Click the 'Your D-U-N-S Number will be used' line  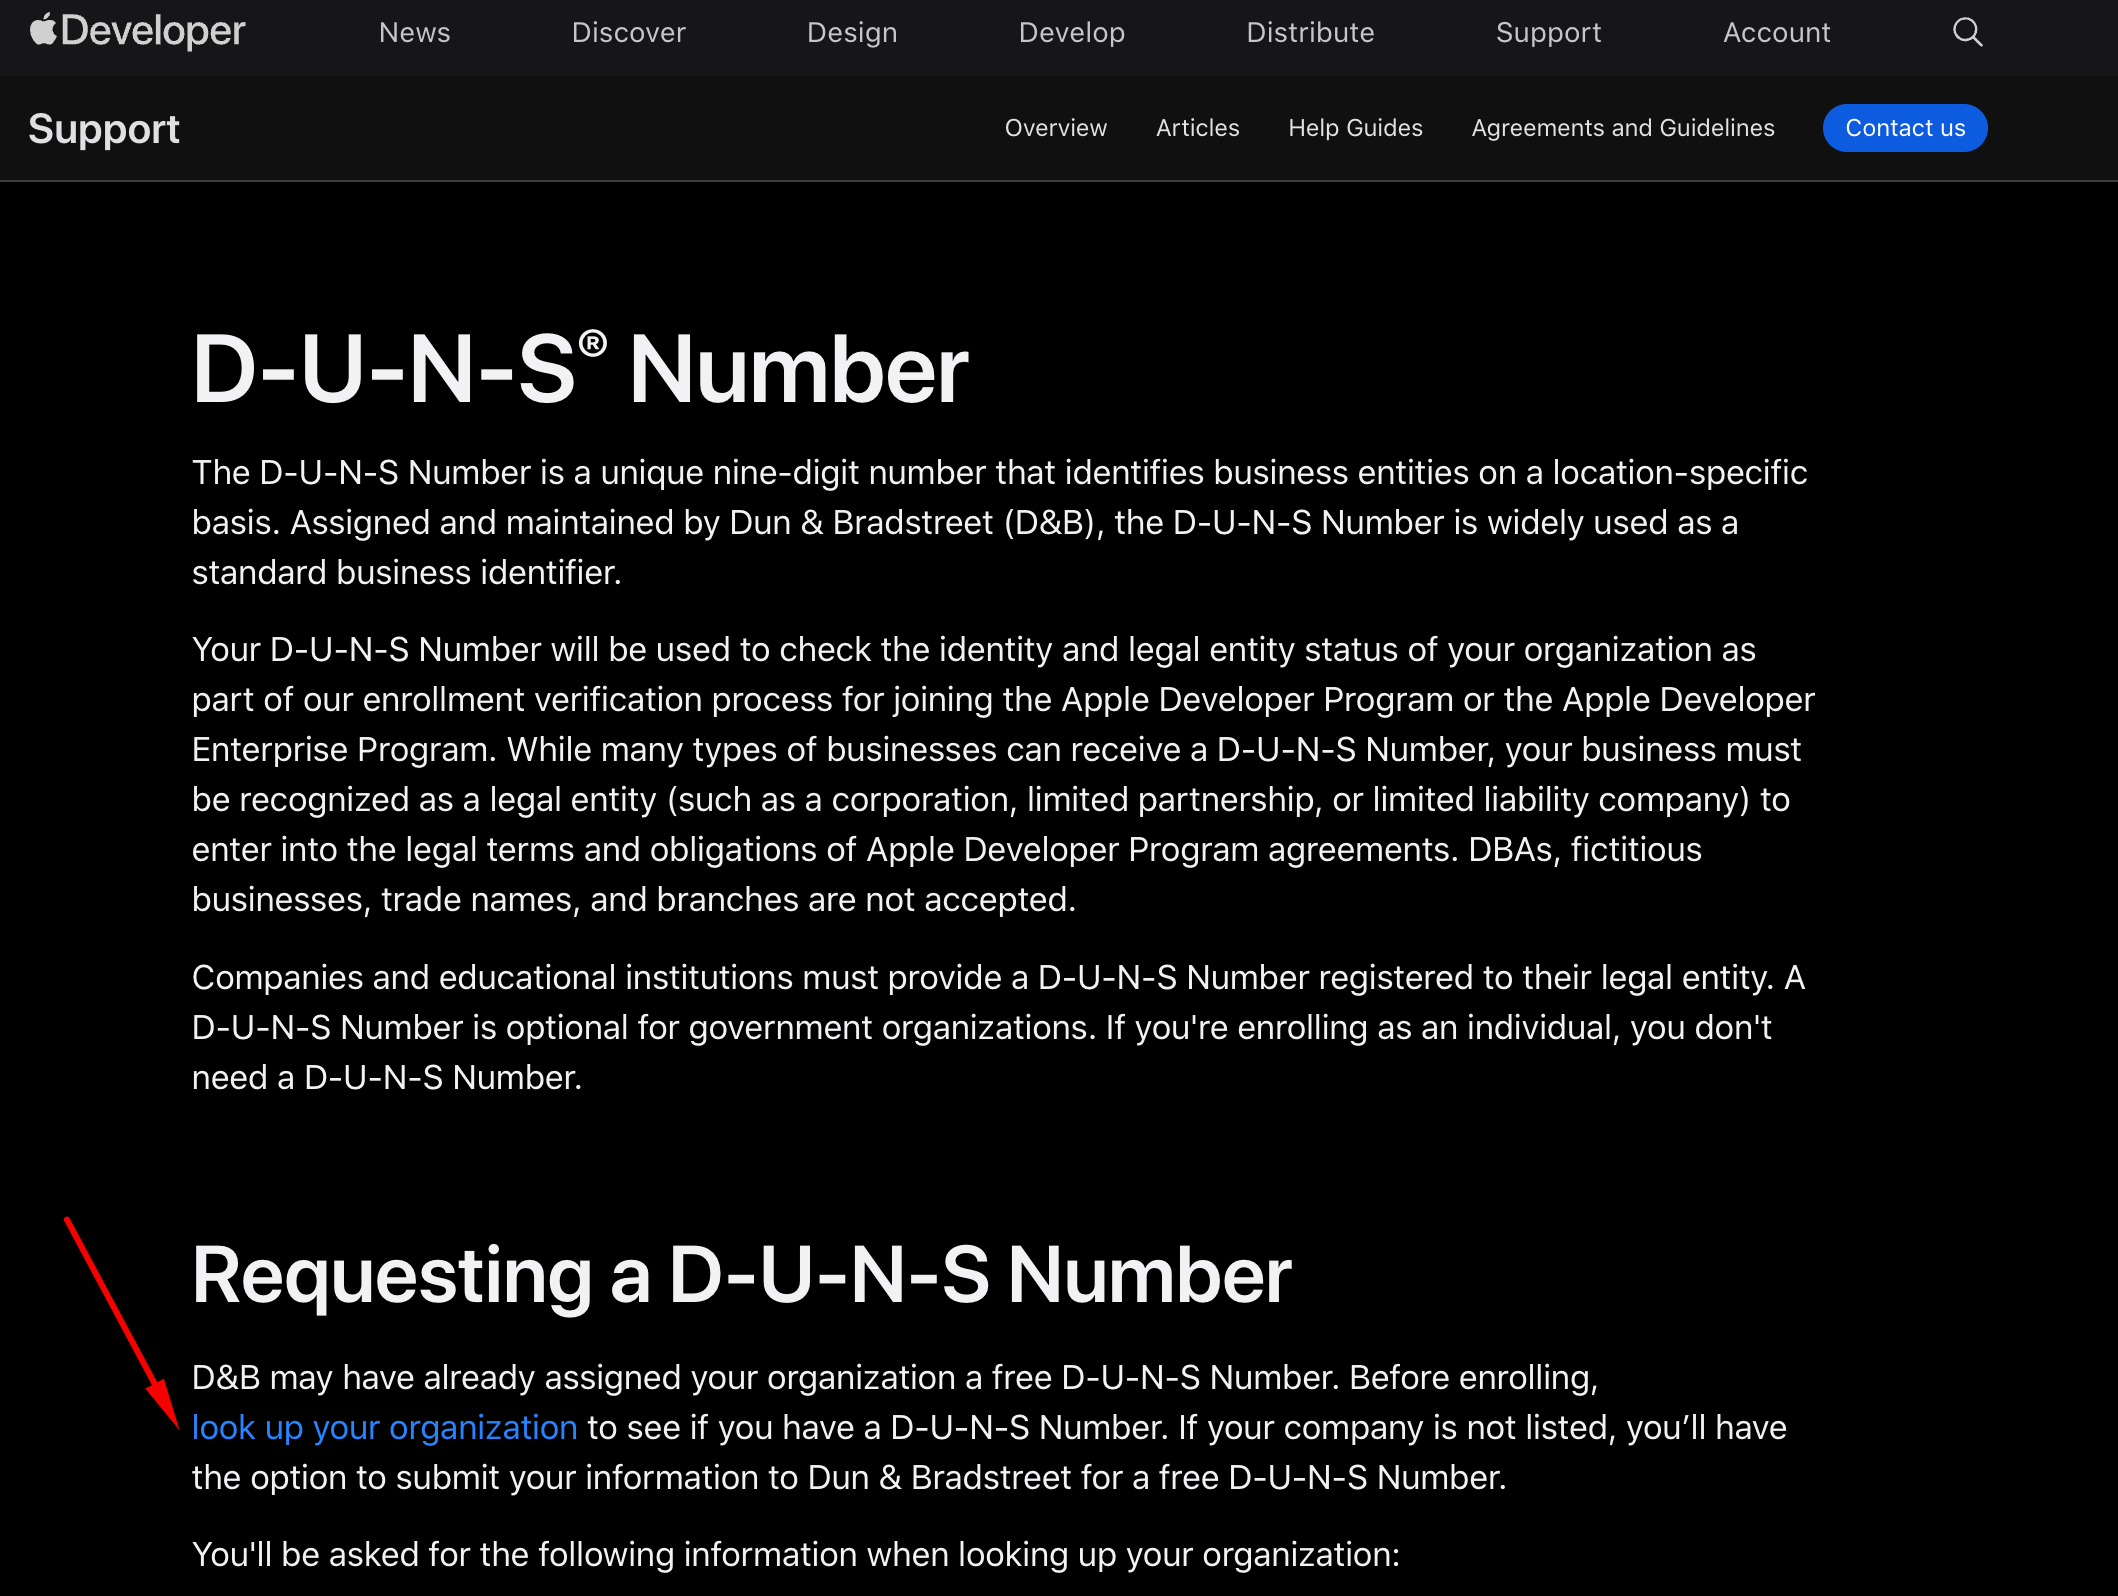(974, 649)
